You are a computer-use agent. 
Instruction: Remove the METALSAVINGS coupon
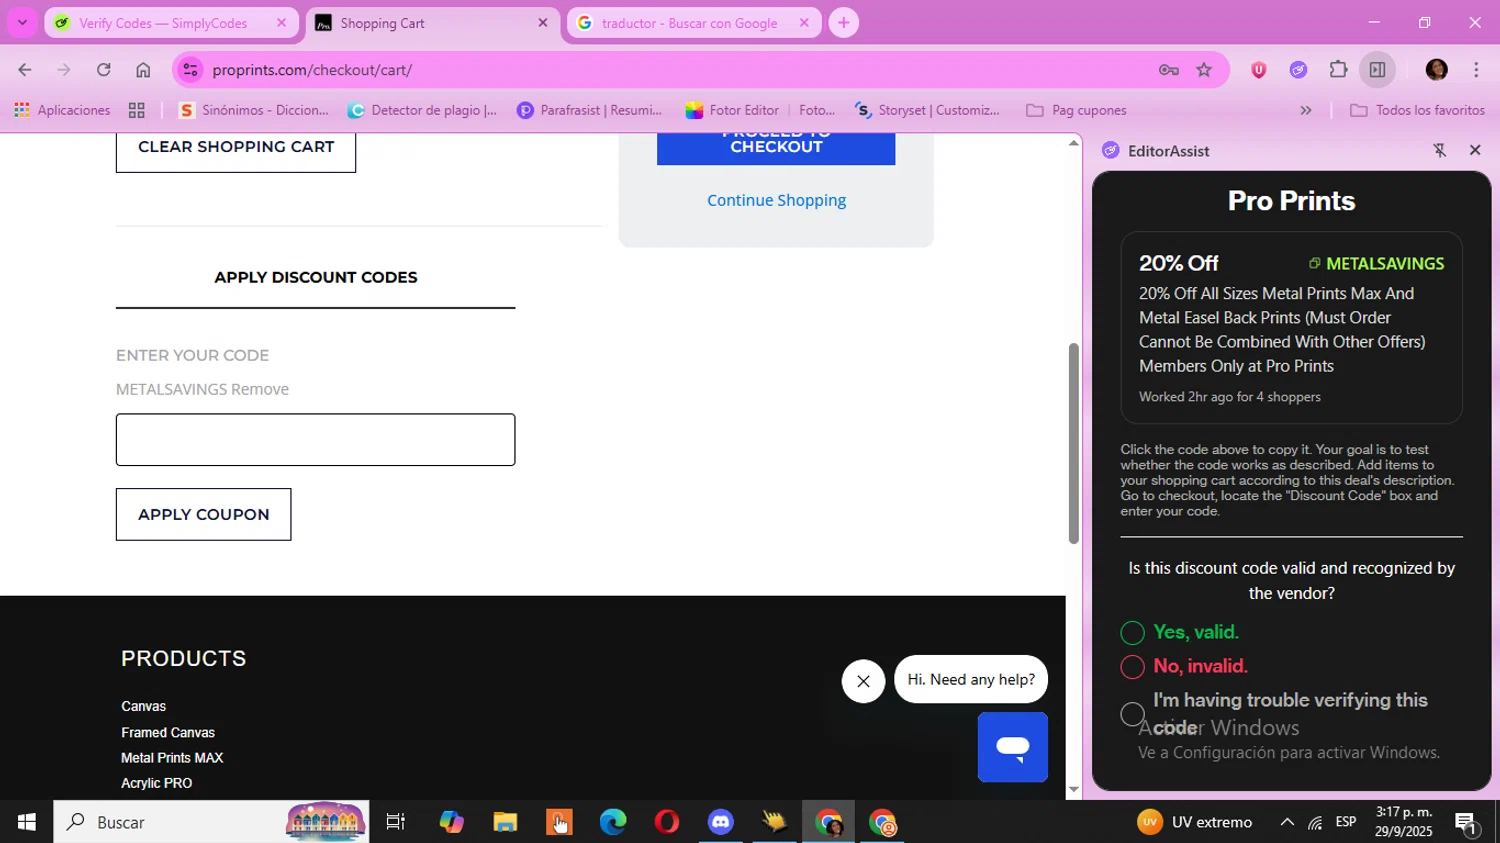(260, 389)
